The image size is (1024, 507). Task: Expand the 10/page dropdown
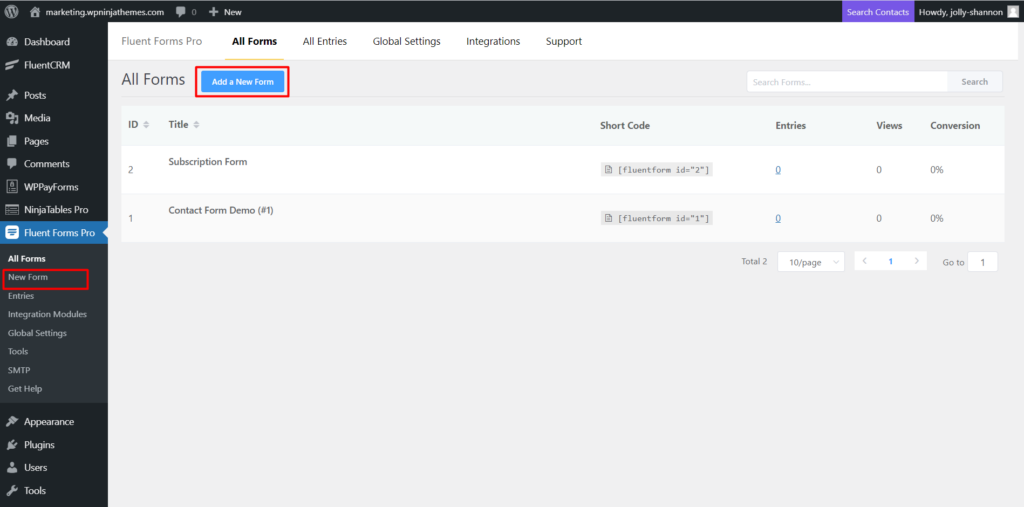[810, 262]
